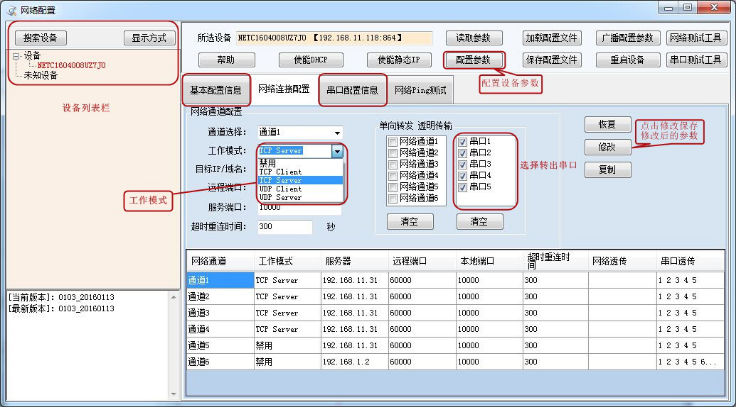The width and height of the screenshot is (736, 408).
Task: Select device NETC1604008UZ7JO in the tree
Action: [x=71, y=65]
